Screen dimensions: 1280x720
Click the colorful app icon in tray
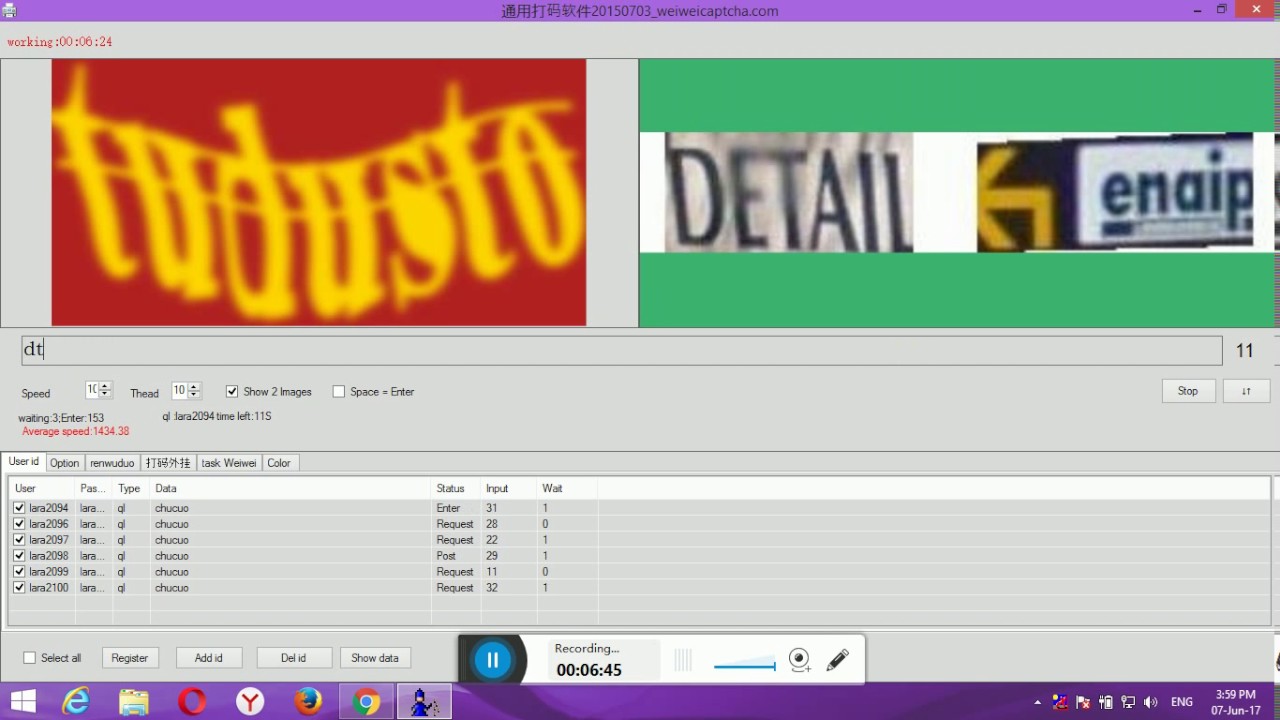[1061, 702]
